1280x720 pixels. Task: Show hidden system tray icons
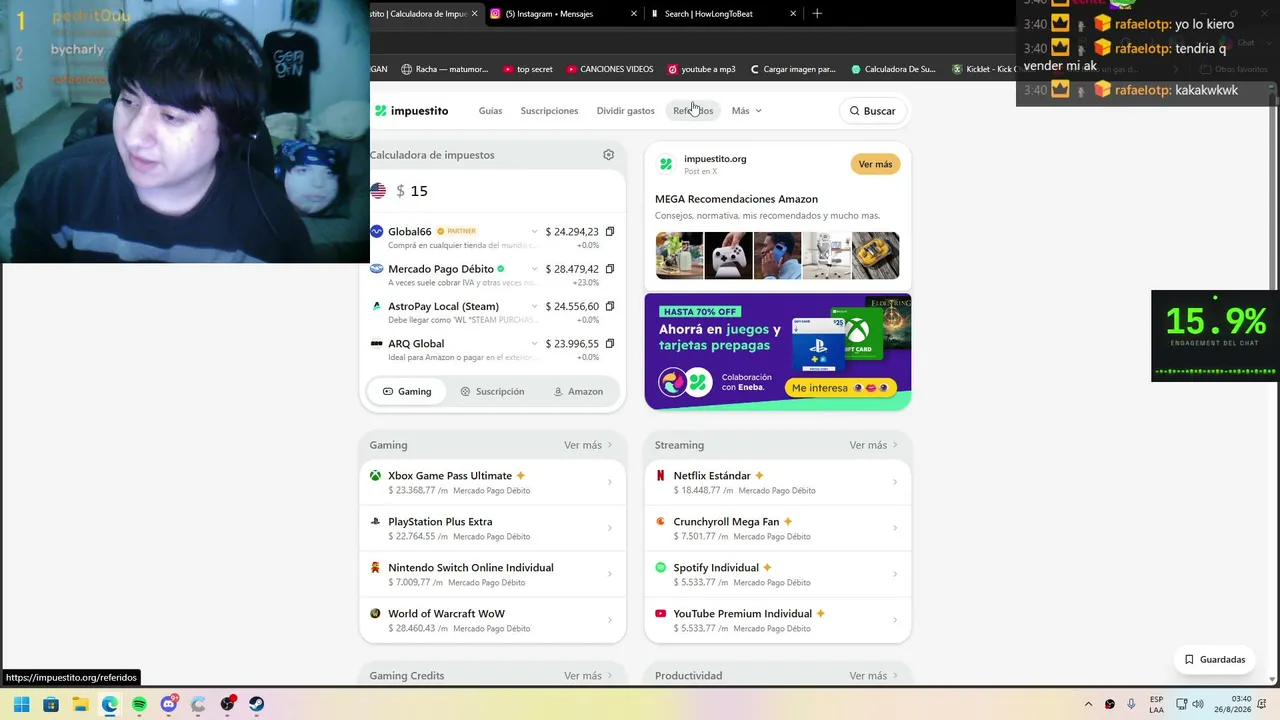(x=1089, y=704)
